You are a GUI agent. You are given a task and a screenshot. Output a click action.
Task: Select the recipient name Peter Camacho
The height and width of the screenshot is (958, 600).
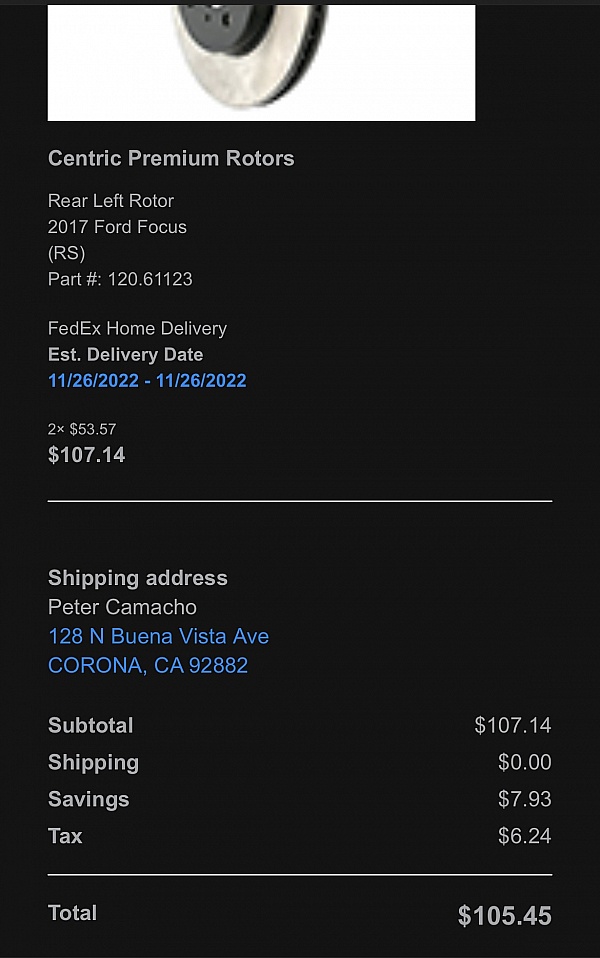pyautogui.click(x=122, y=607)
